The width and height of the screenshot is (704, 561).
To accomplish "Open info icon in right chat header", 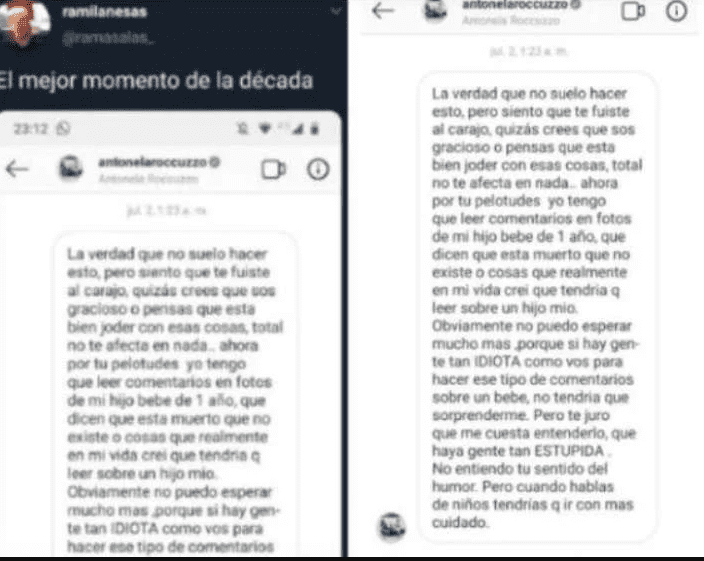I will (676, 10).
